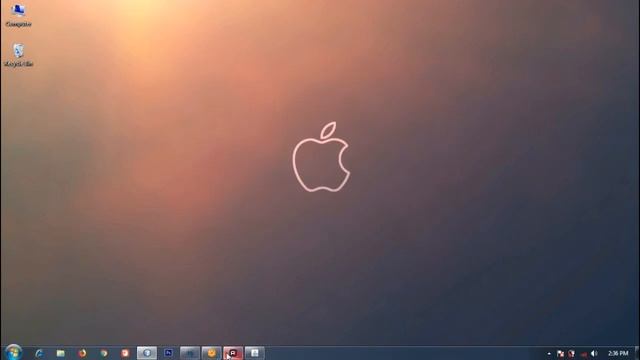The height and width of the screenshot is (360, 640).
Task: Open the Action Center flag icon
Action: pos(560,353)
